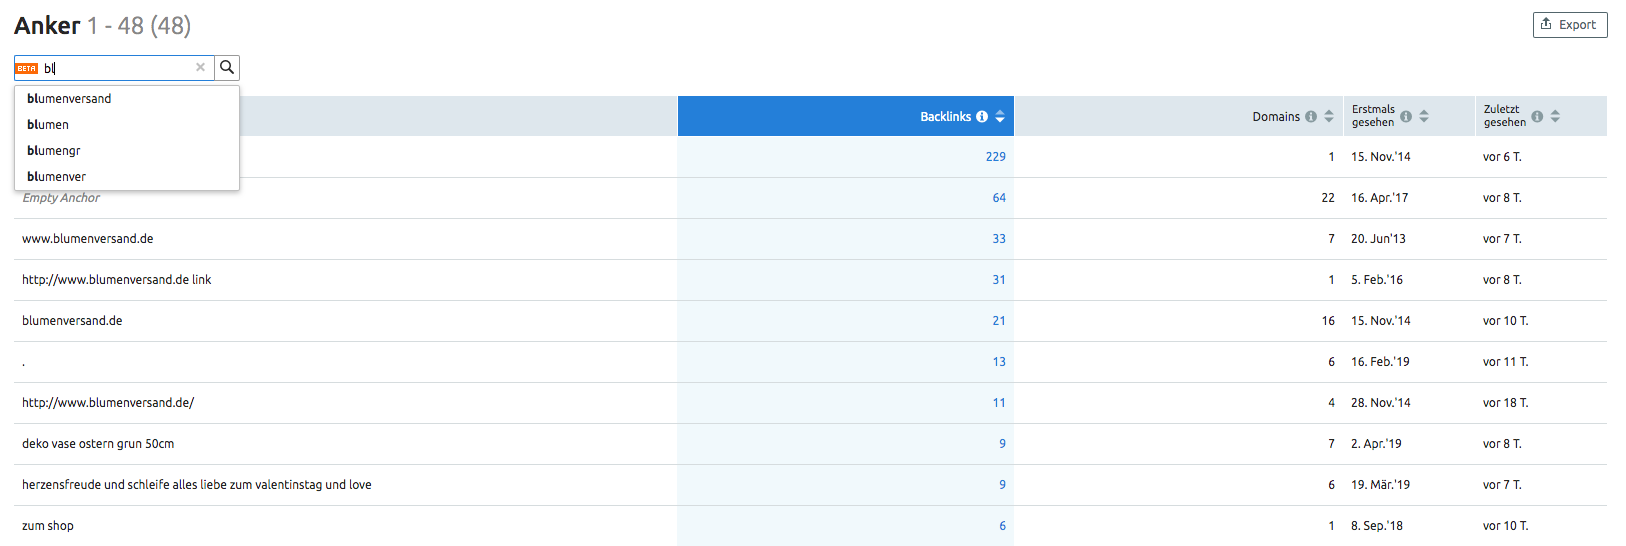Click the date '20. Jun'13' cell
Screen dimensions: 1626x546
coord(1378,239)
